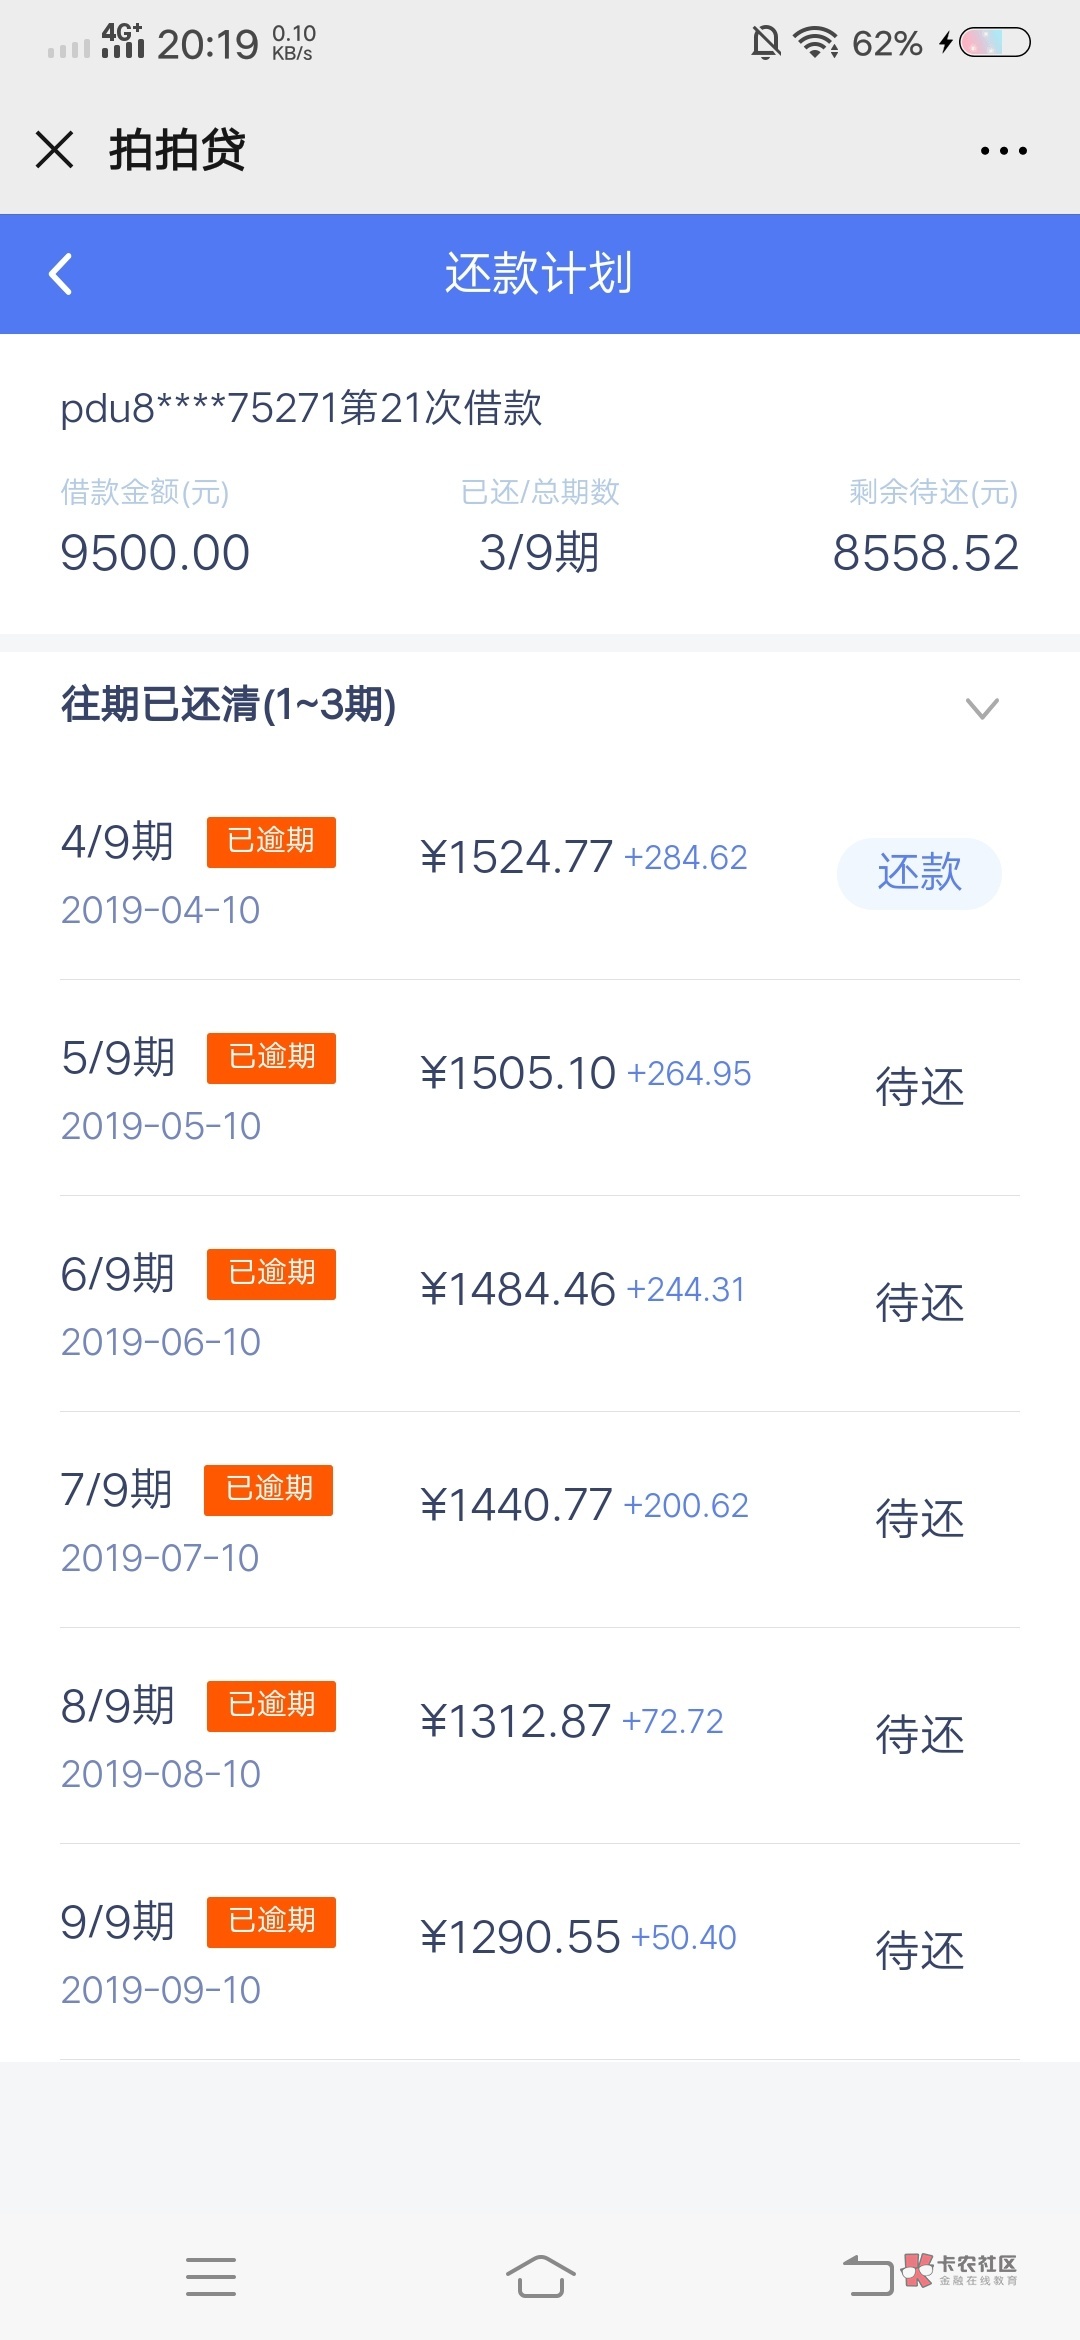Tap the 4G signal strength icon

tap(122, 42)
